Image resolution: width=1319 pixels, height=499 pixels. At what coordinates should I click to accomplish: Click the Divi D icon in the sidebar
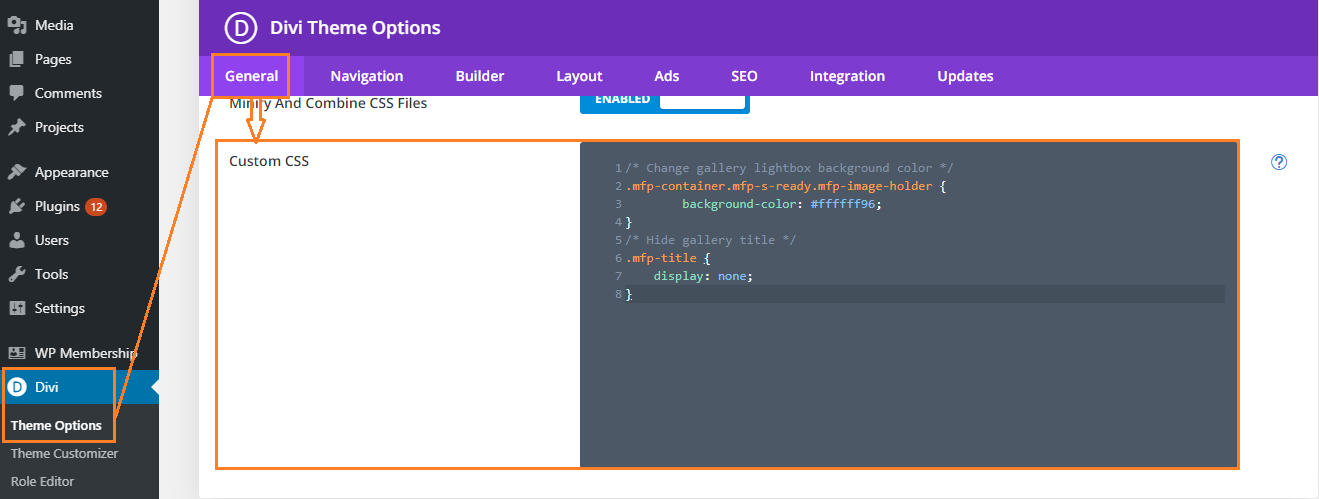point(16,387)
